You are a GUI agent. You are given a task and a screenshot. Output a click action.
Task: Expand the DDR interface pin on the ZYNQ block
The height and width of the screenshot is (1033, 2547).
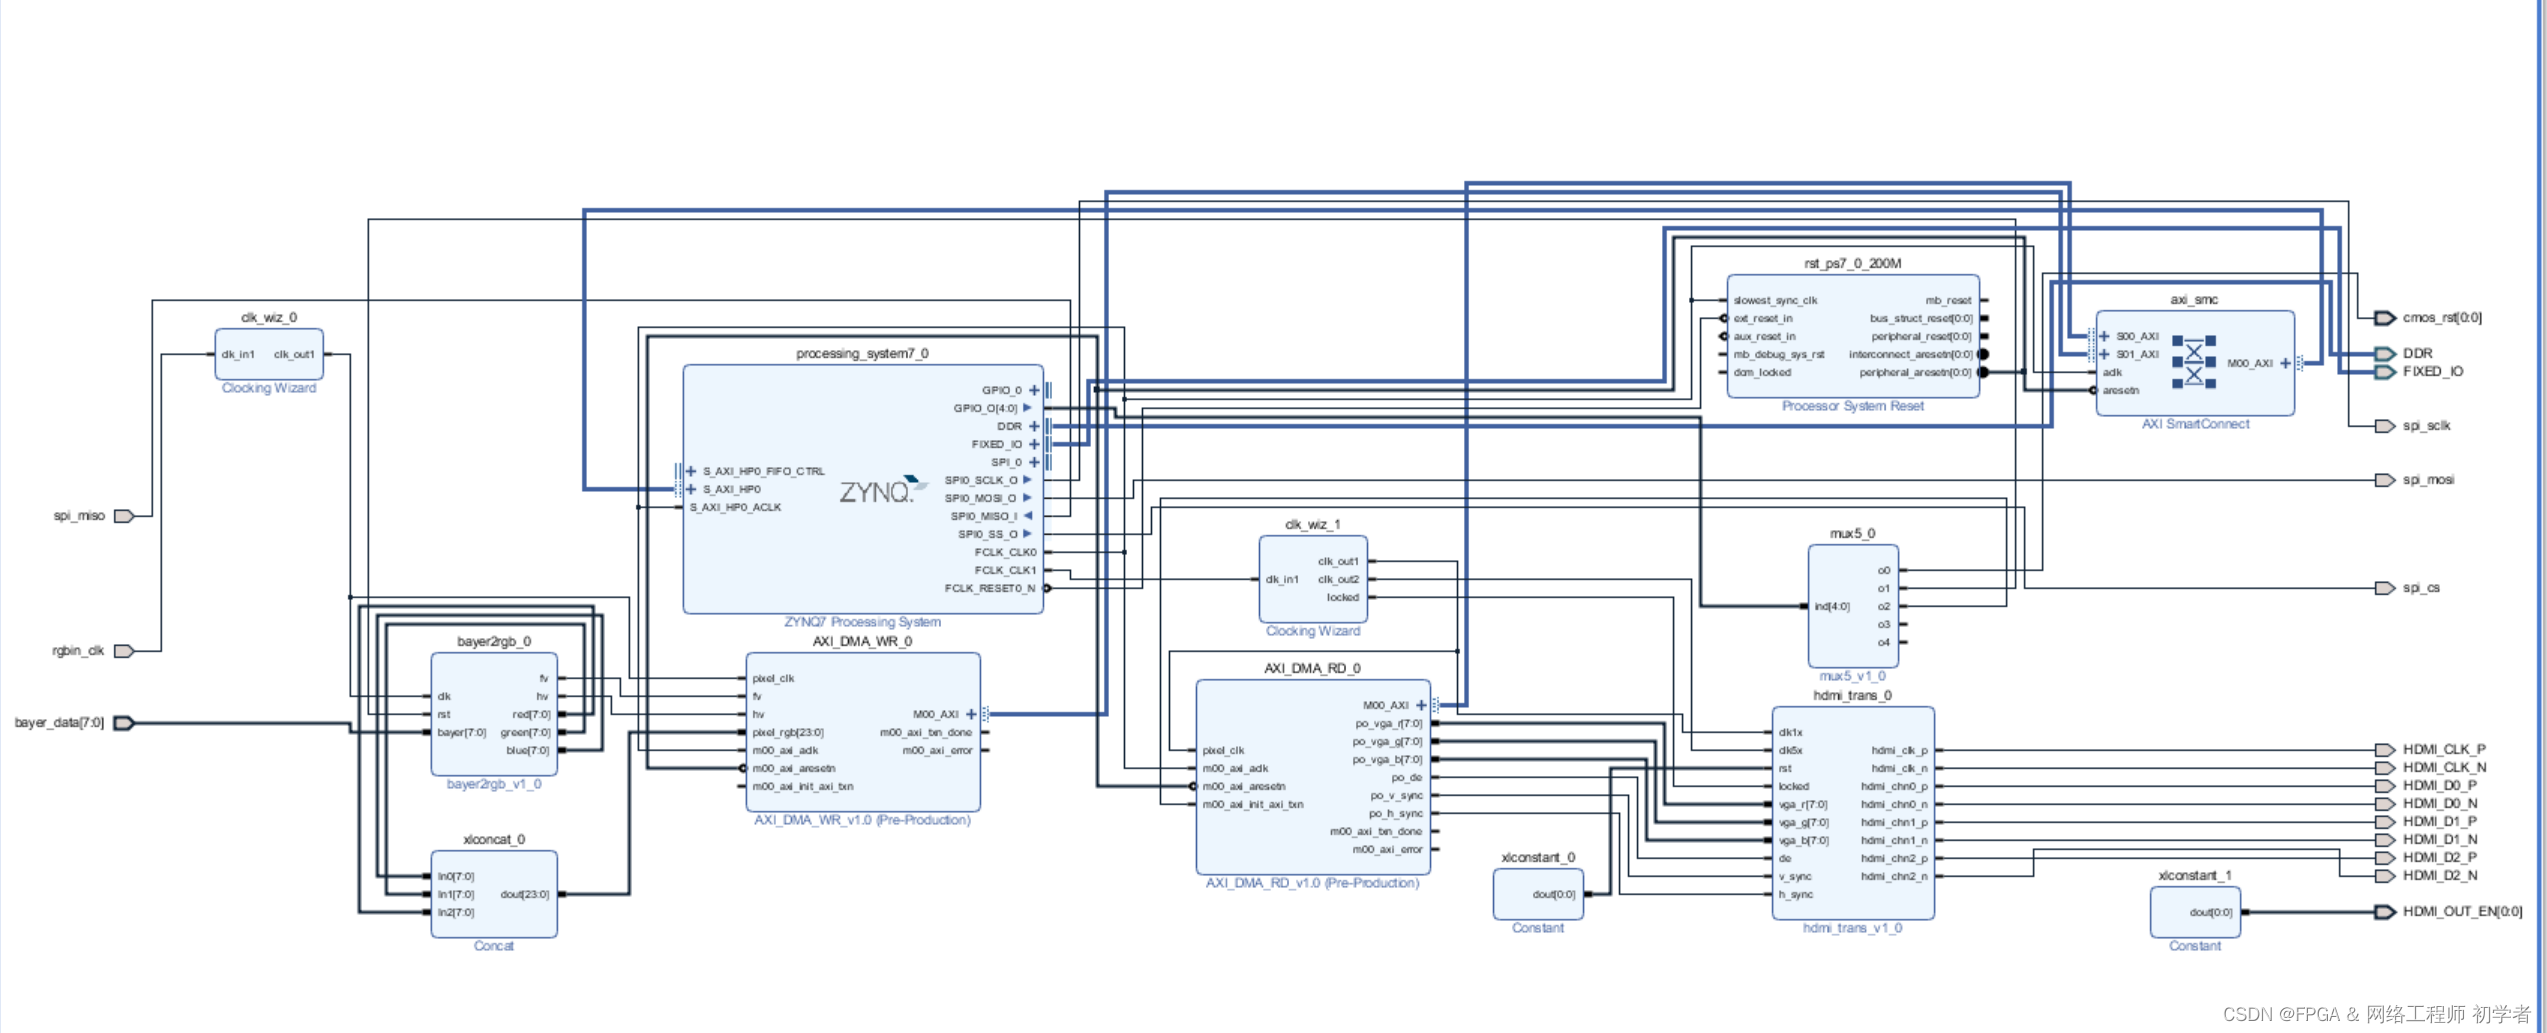click(x=1034, y=426)
